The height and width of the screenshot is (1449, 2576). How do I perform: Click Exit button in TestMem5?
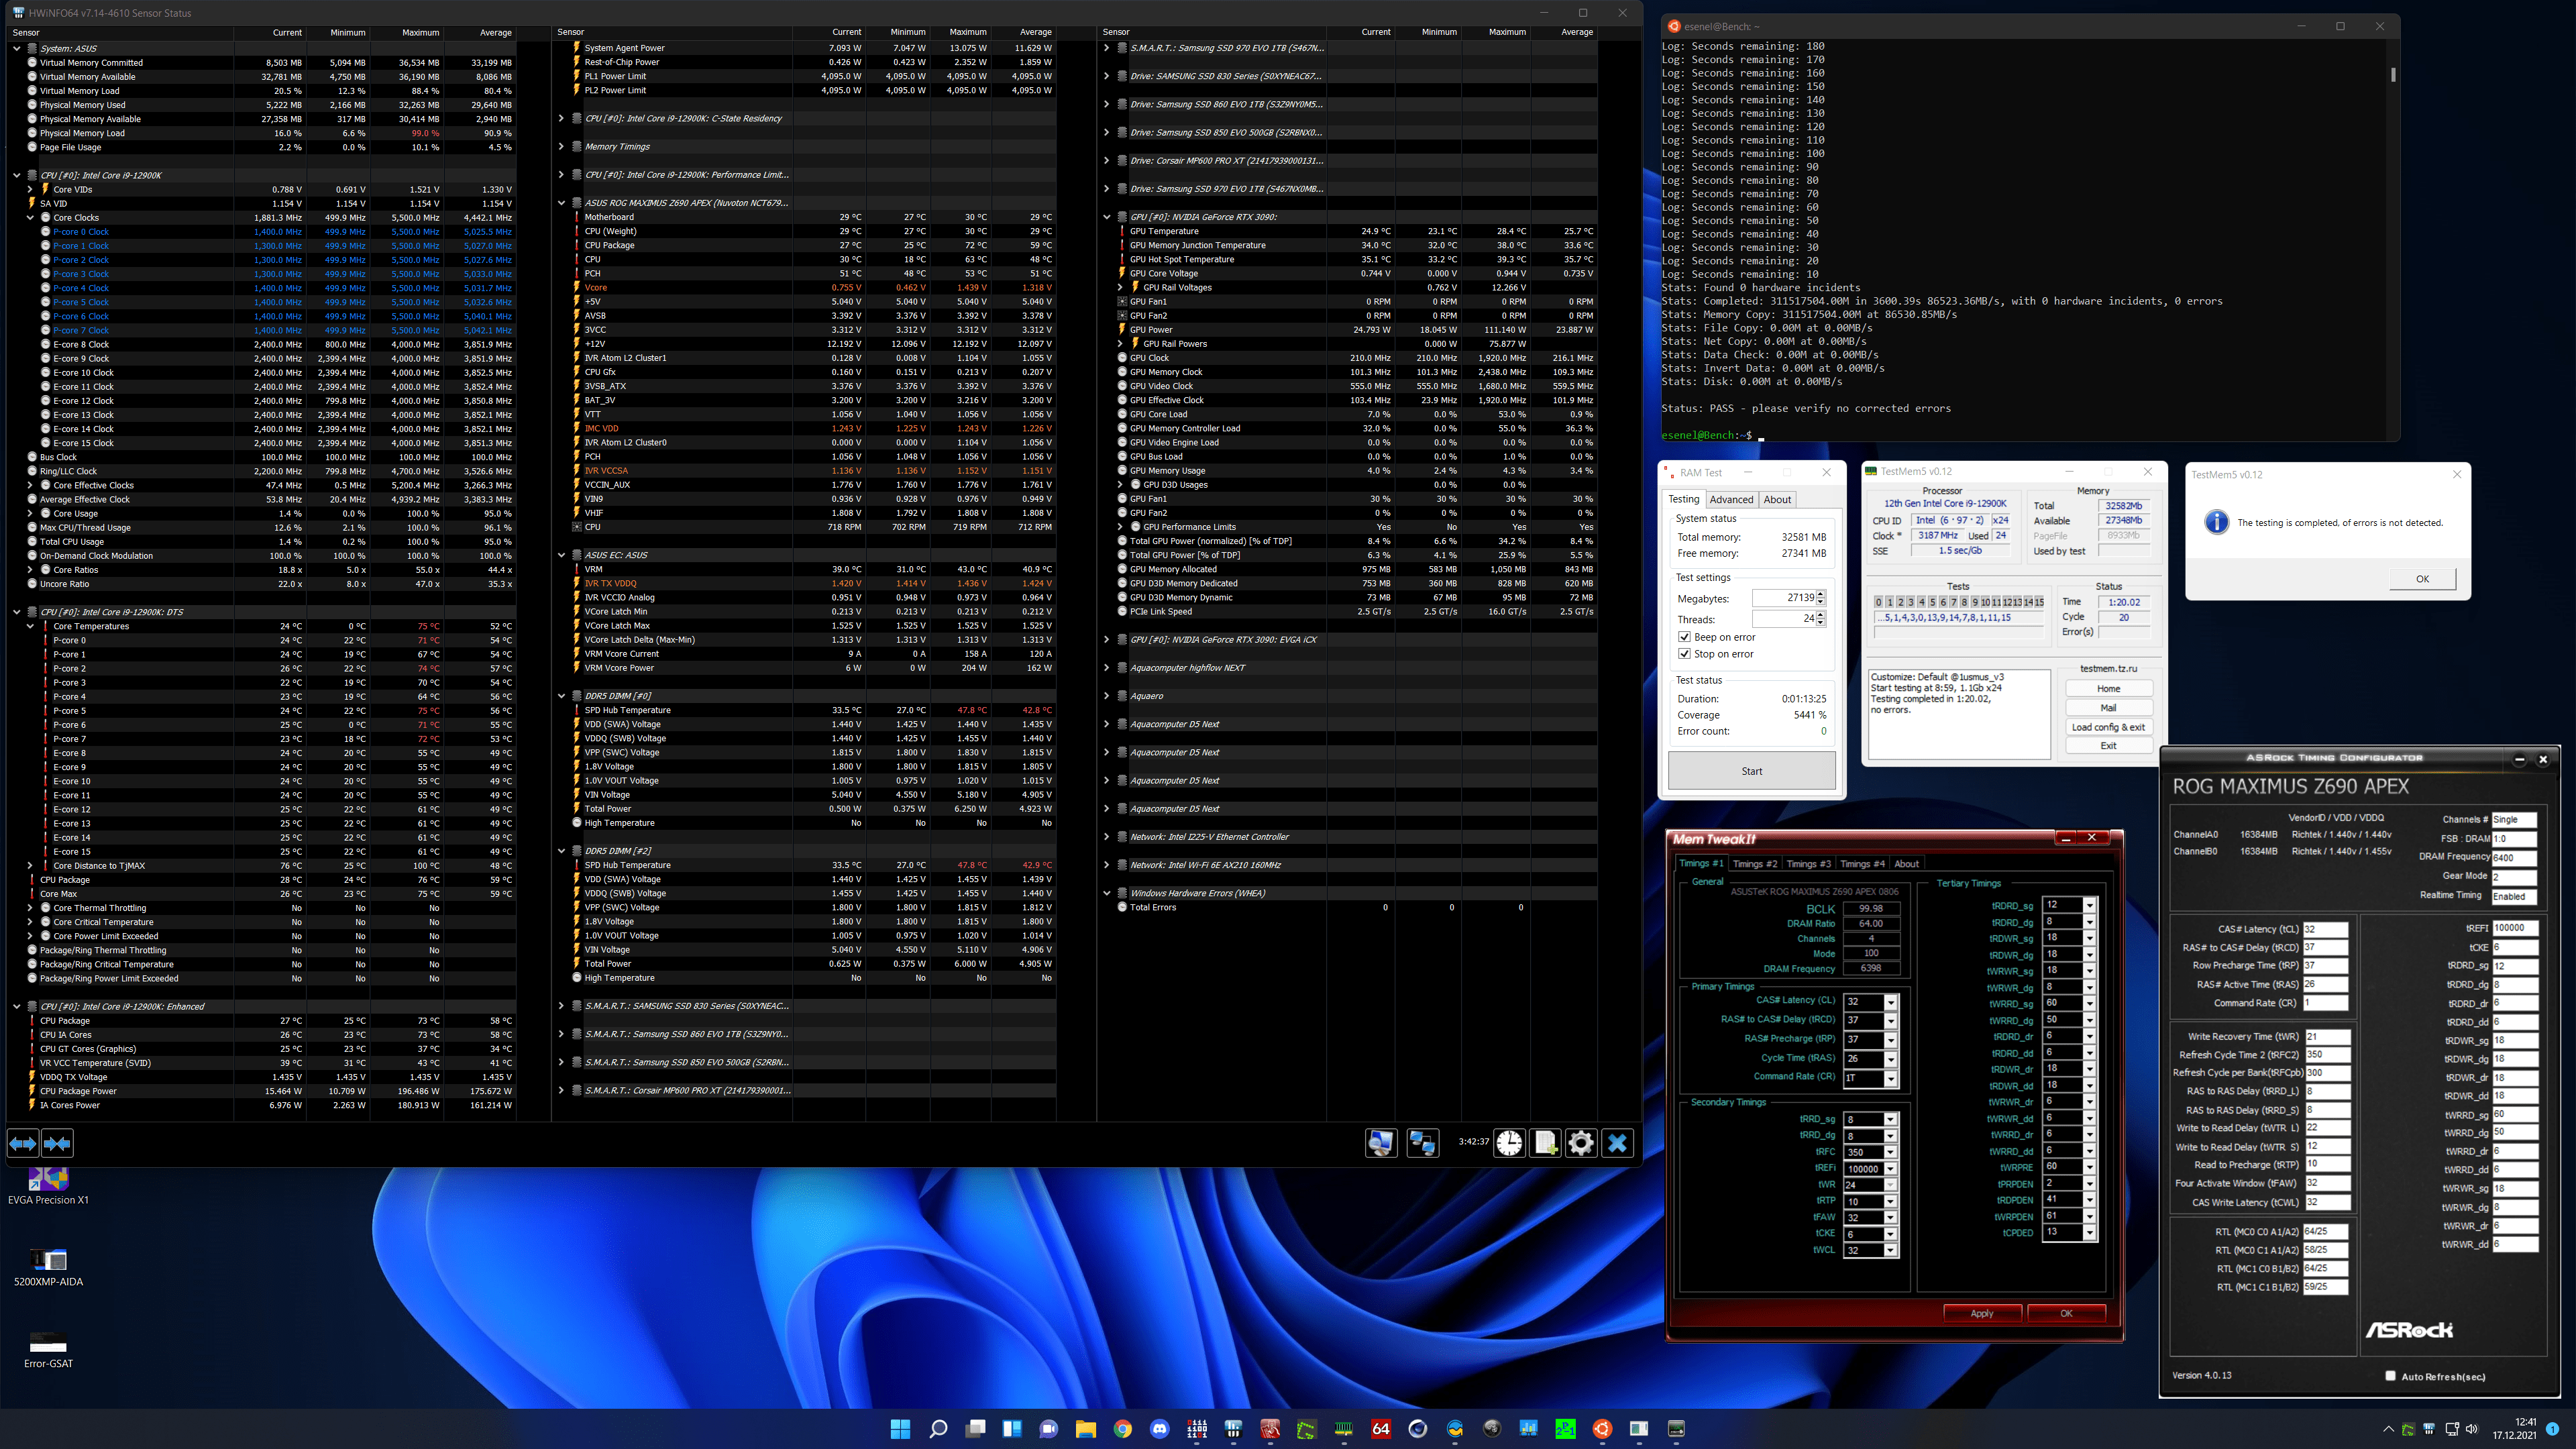coord(2108,746)
